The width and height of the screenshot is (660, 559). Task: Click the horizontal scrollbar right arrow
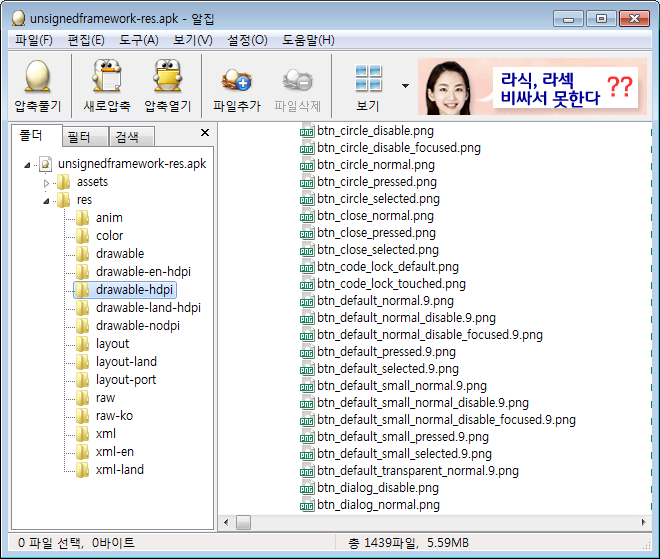click(644, 522)
